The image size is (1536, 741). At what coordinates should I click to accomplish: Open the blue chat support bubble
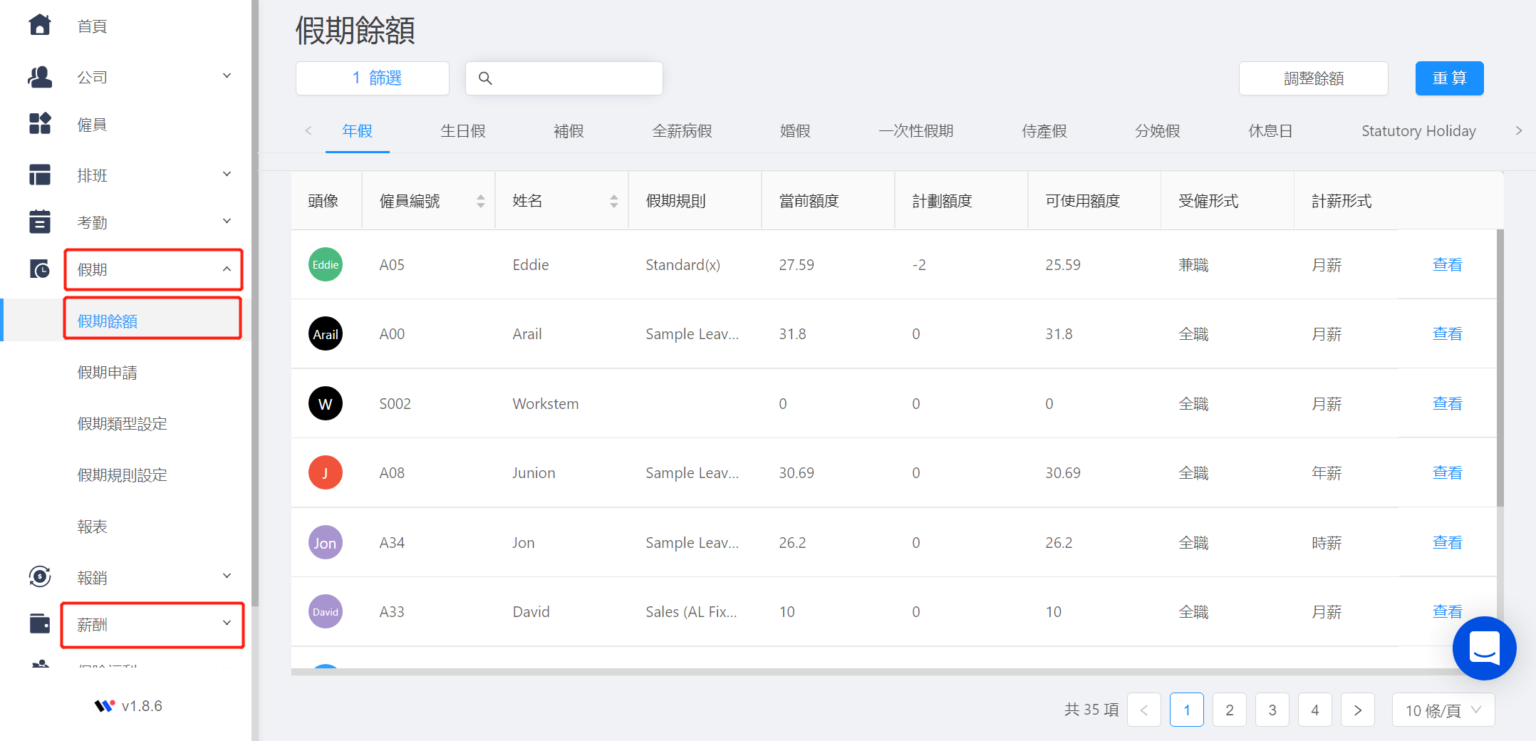pyautogui.click(x=1484, y=648)
